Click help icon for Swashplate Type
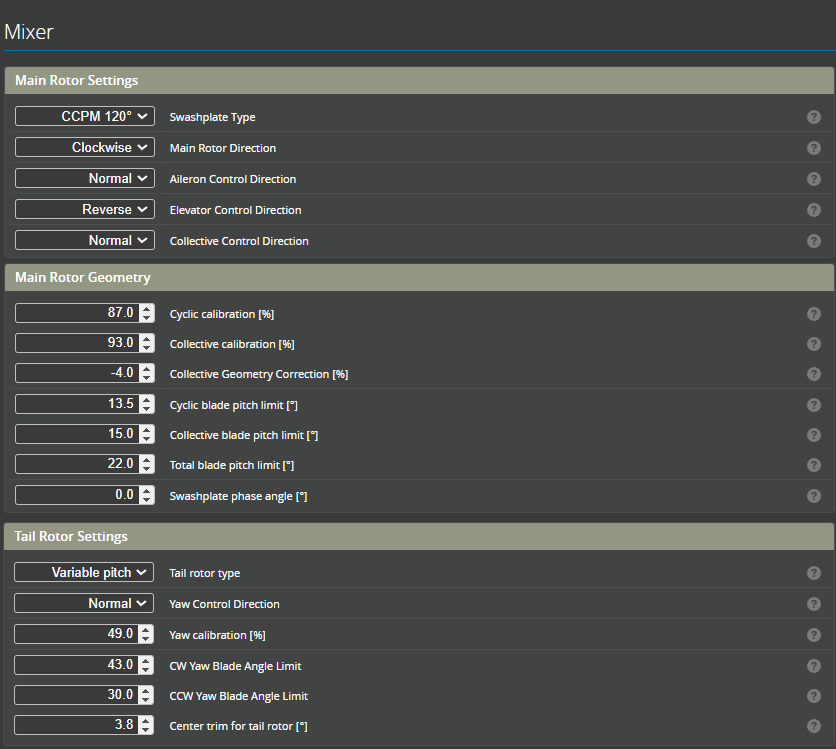 (814, 117)
